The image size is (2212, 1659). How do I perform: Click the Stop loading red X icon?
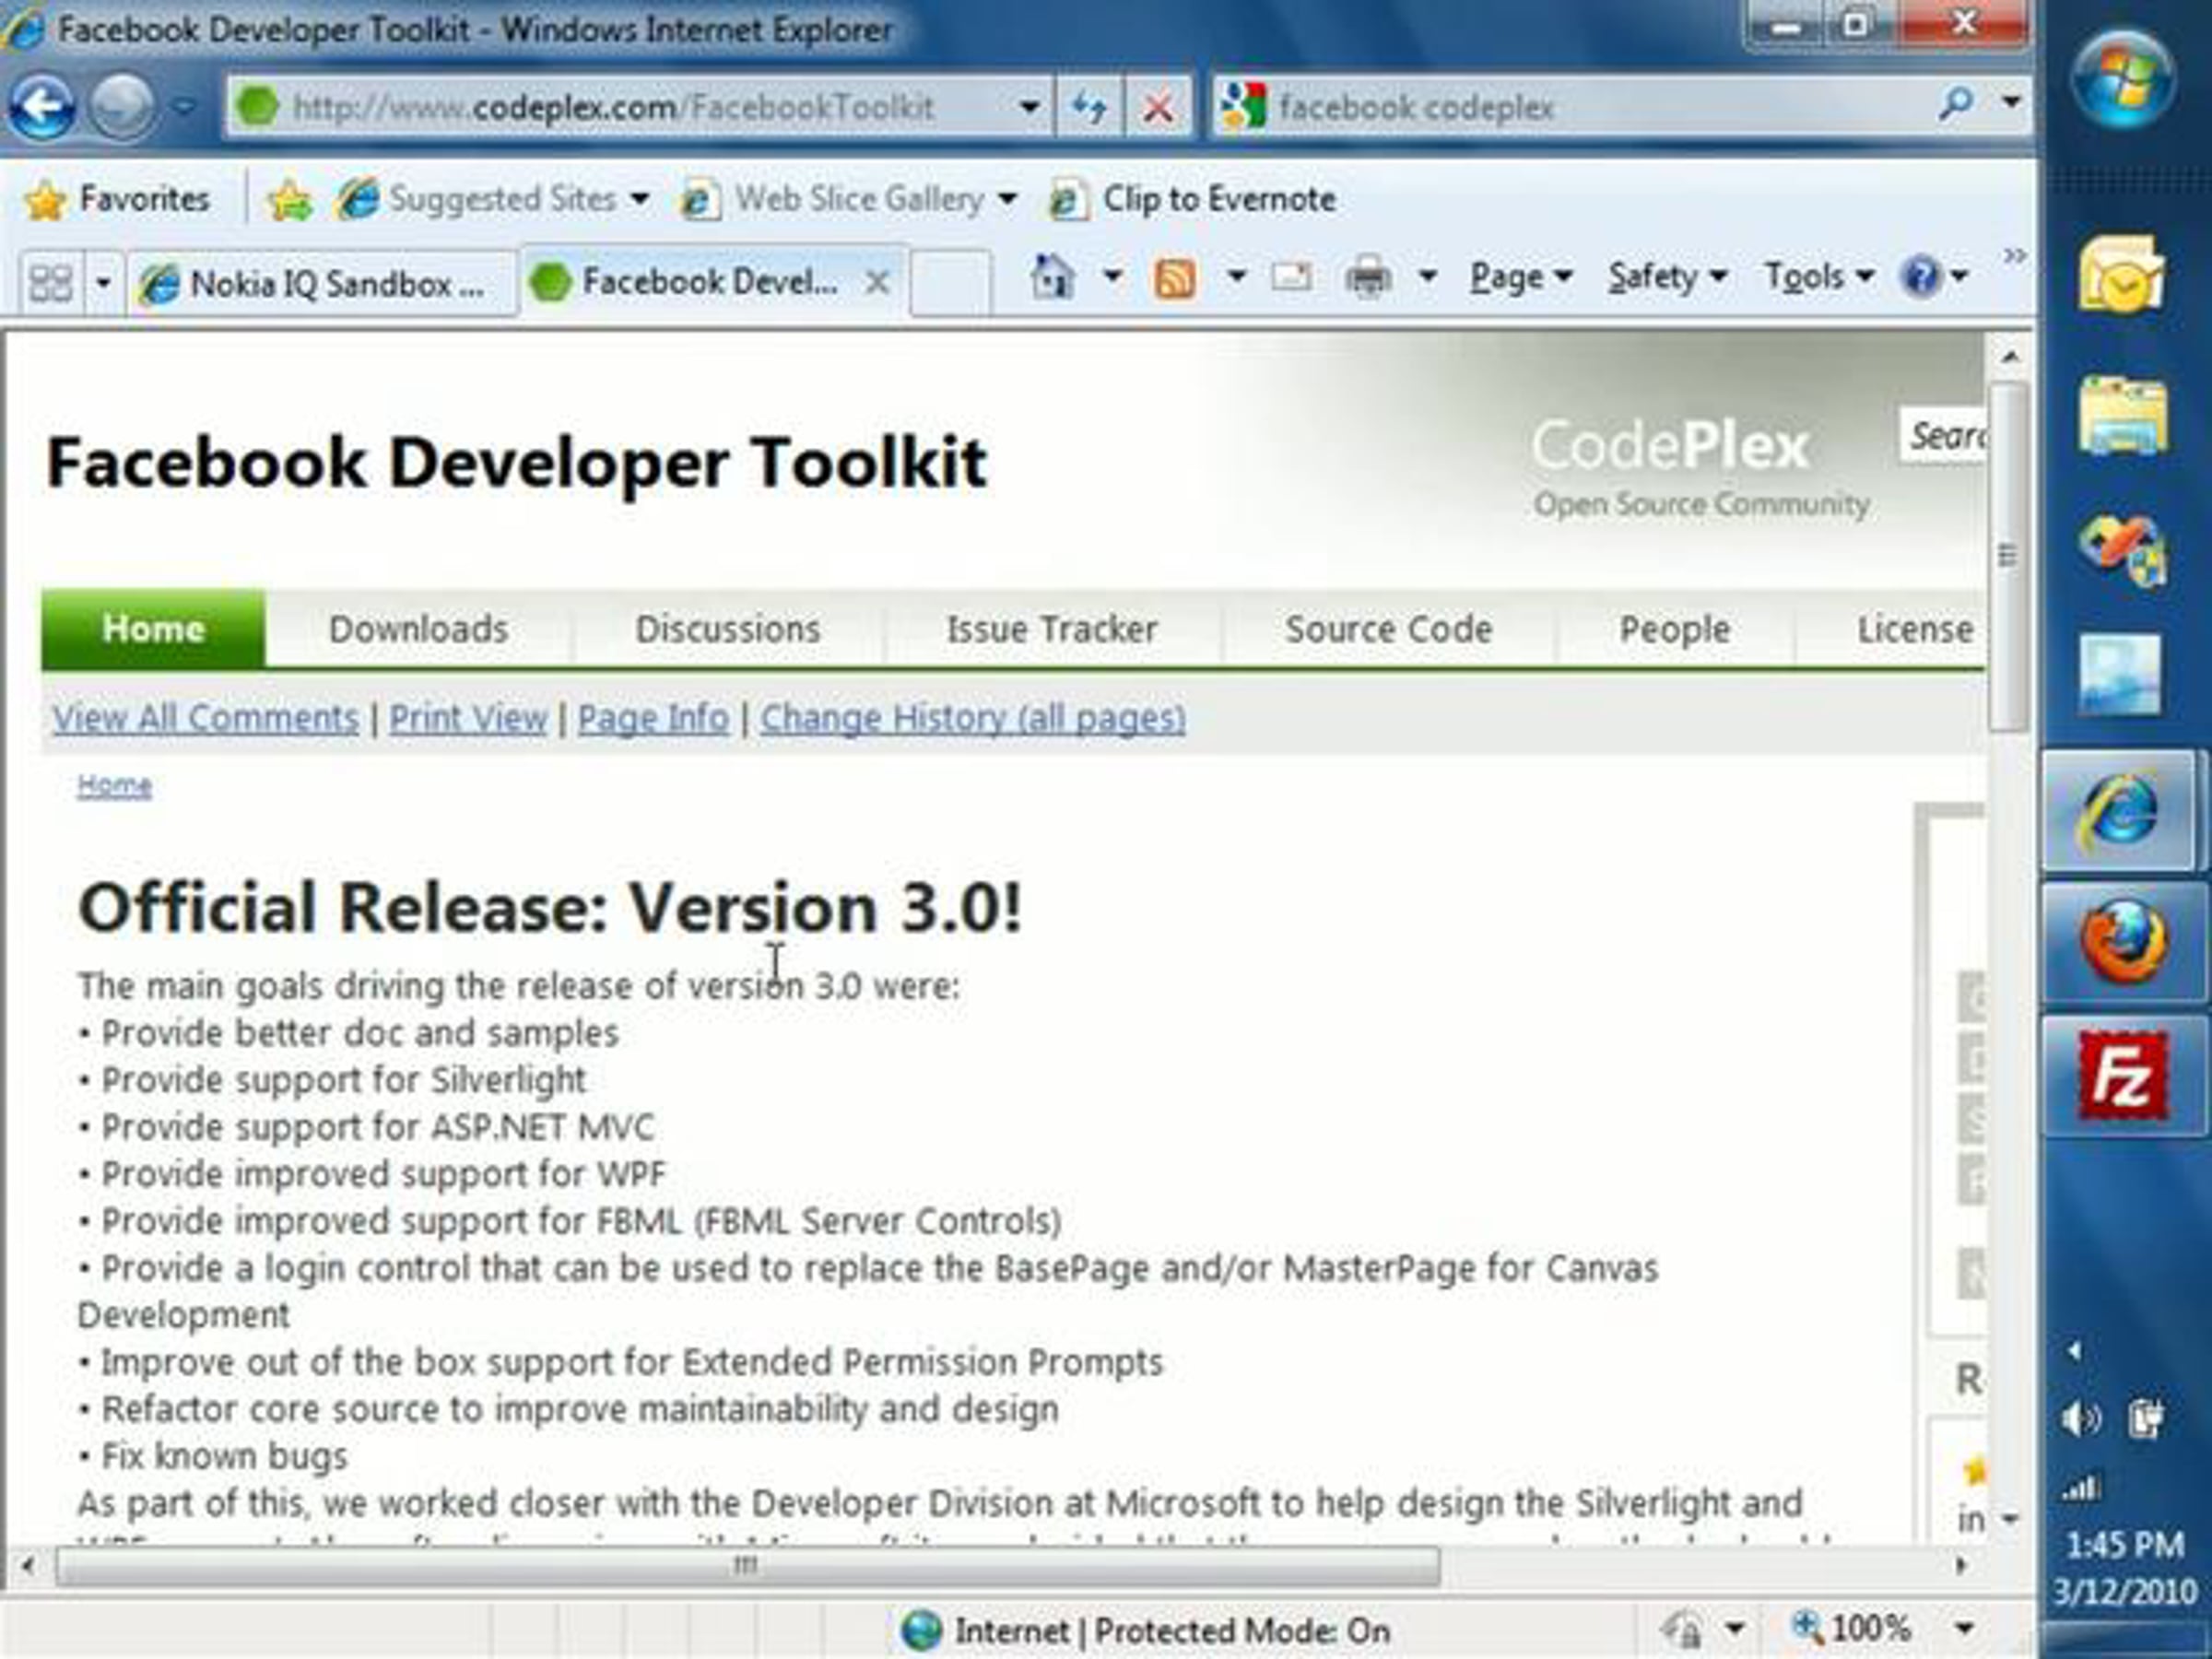1158,107
